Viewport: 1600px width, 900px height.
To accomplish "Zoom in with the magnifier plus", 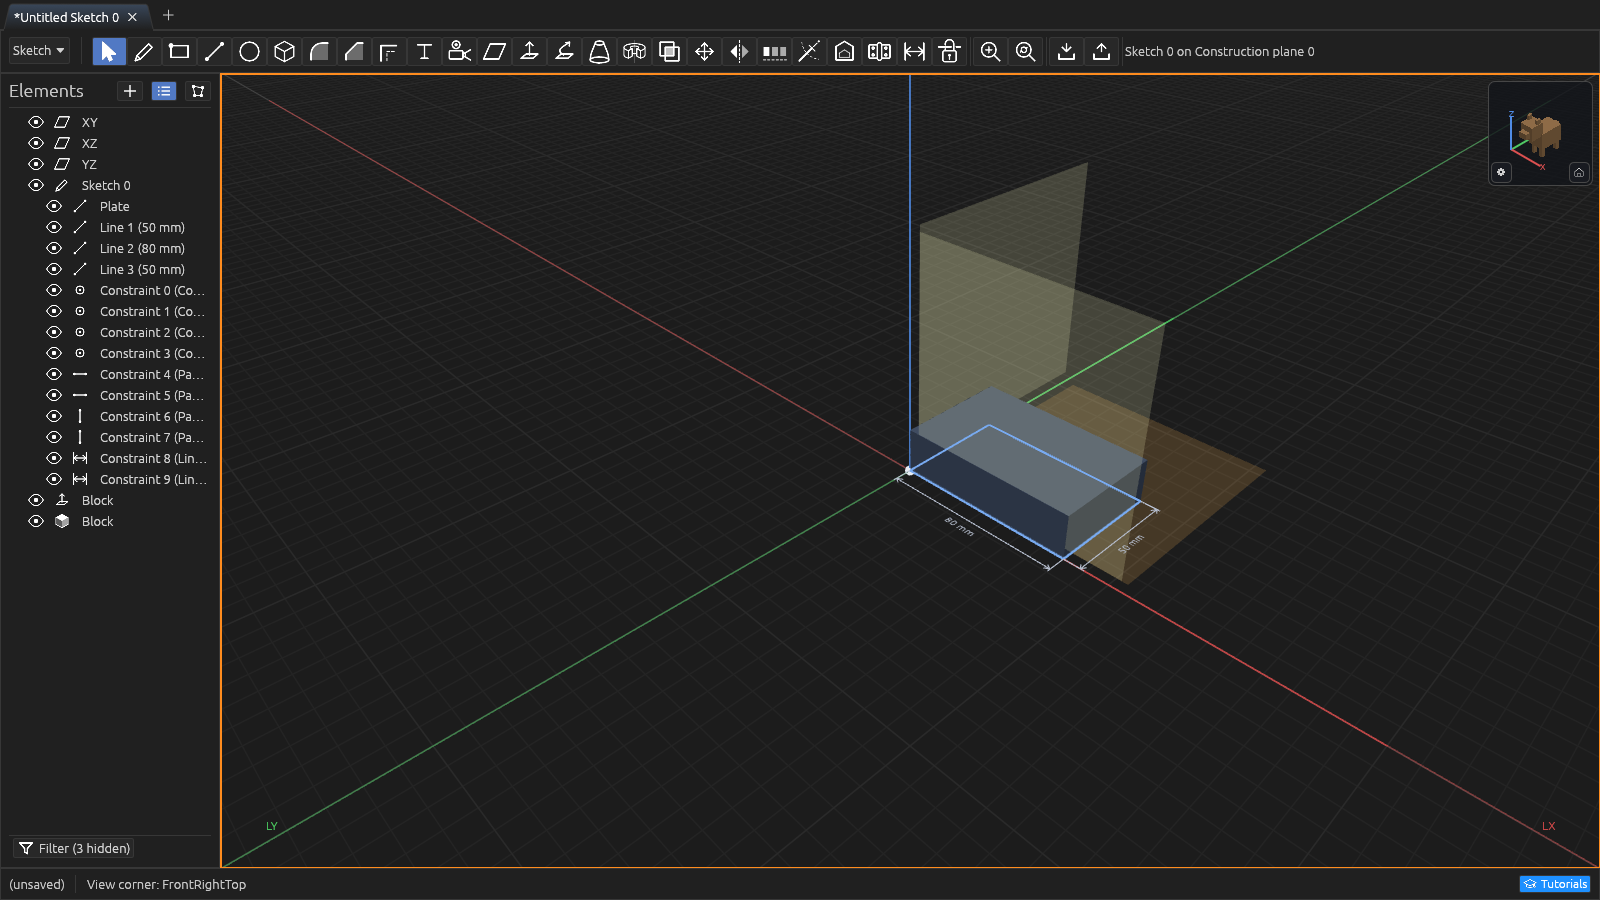I will pos(990,51).
